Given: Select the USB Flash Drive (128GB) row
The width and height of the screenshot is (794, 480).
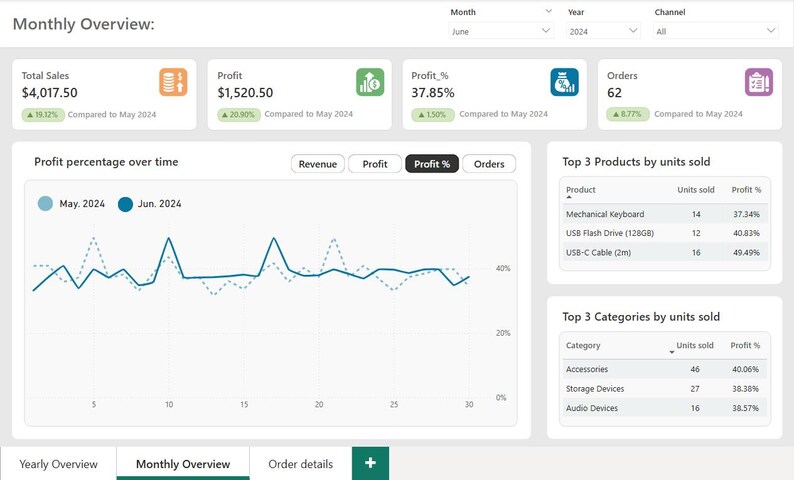Looking at the screenshot, I should (665, 233).
